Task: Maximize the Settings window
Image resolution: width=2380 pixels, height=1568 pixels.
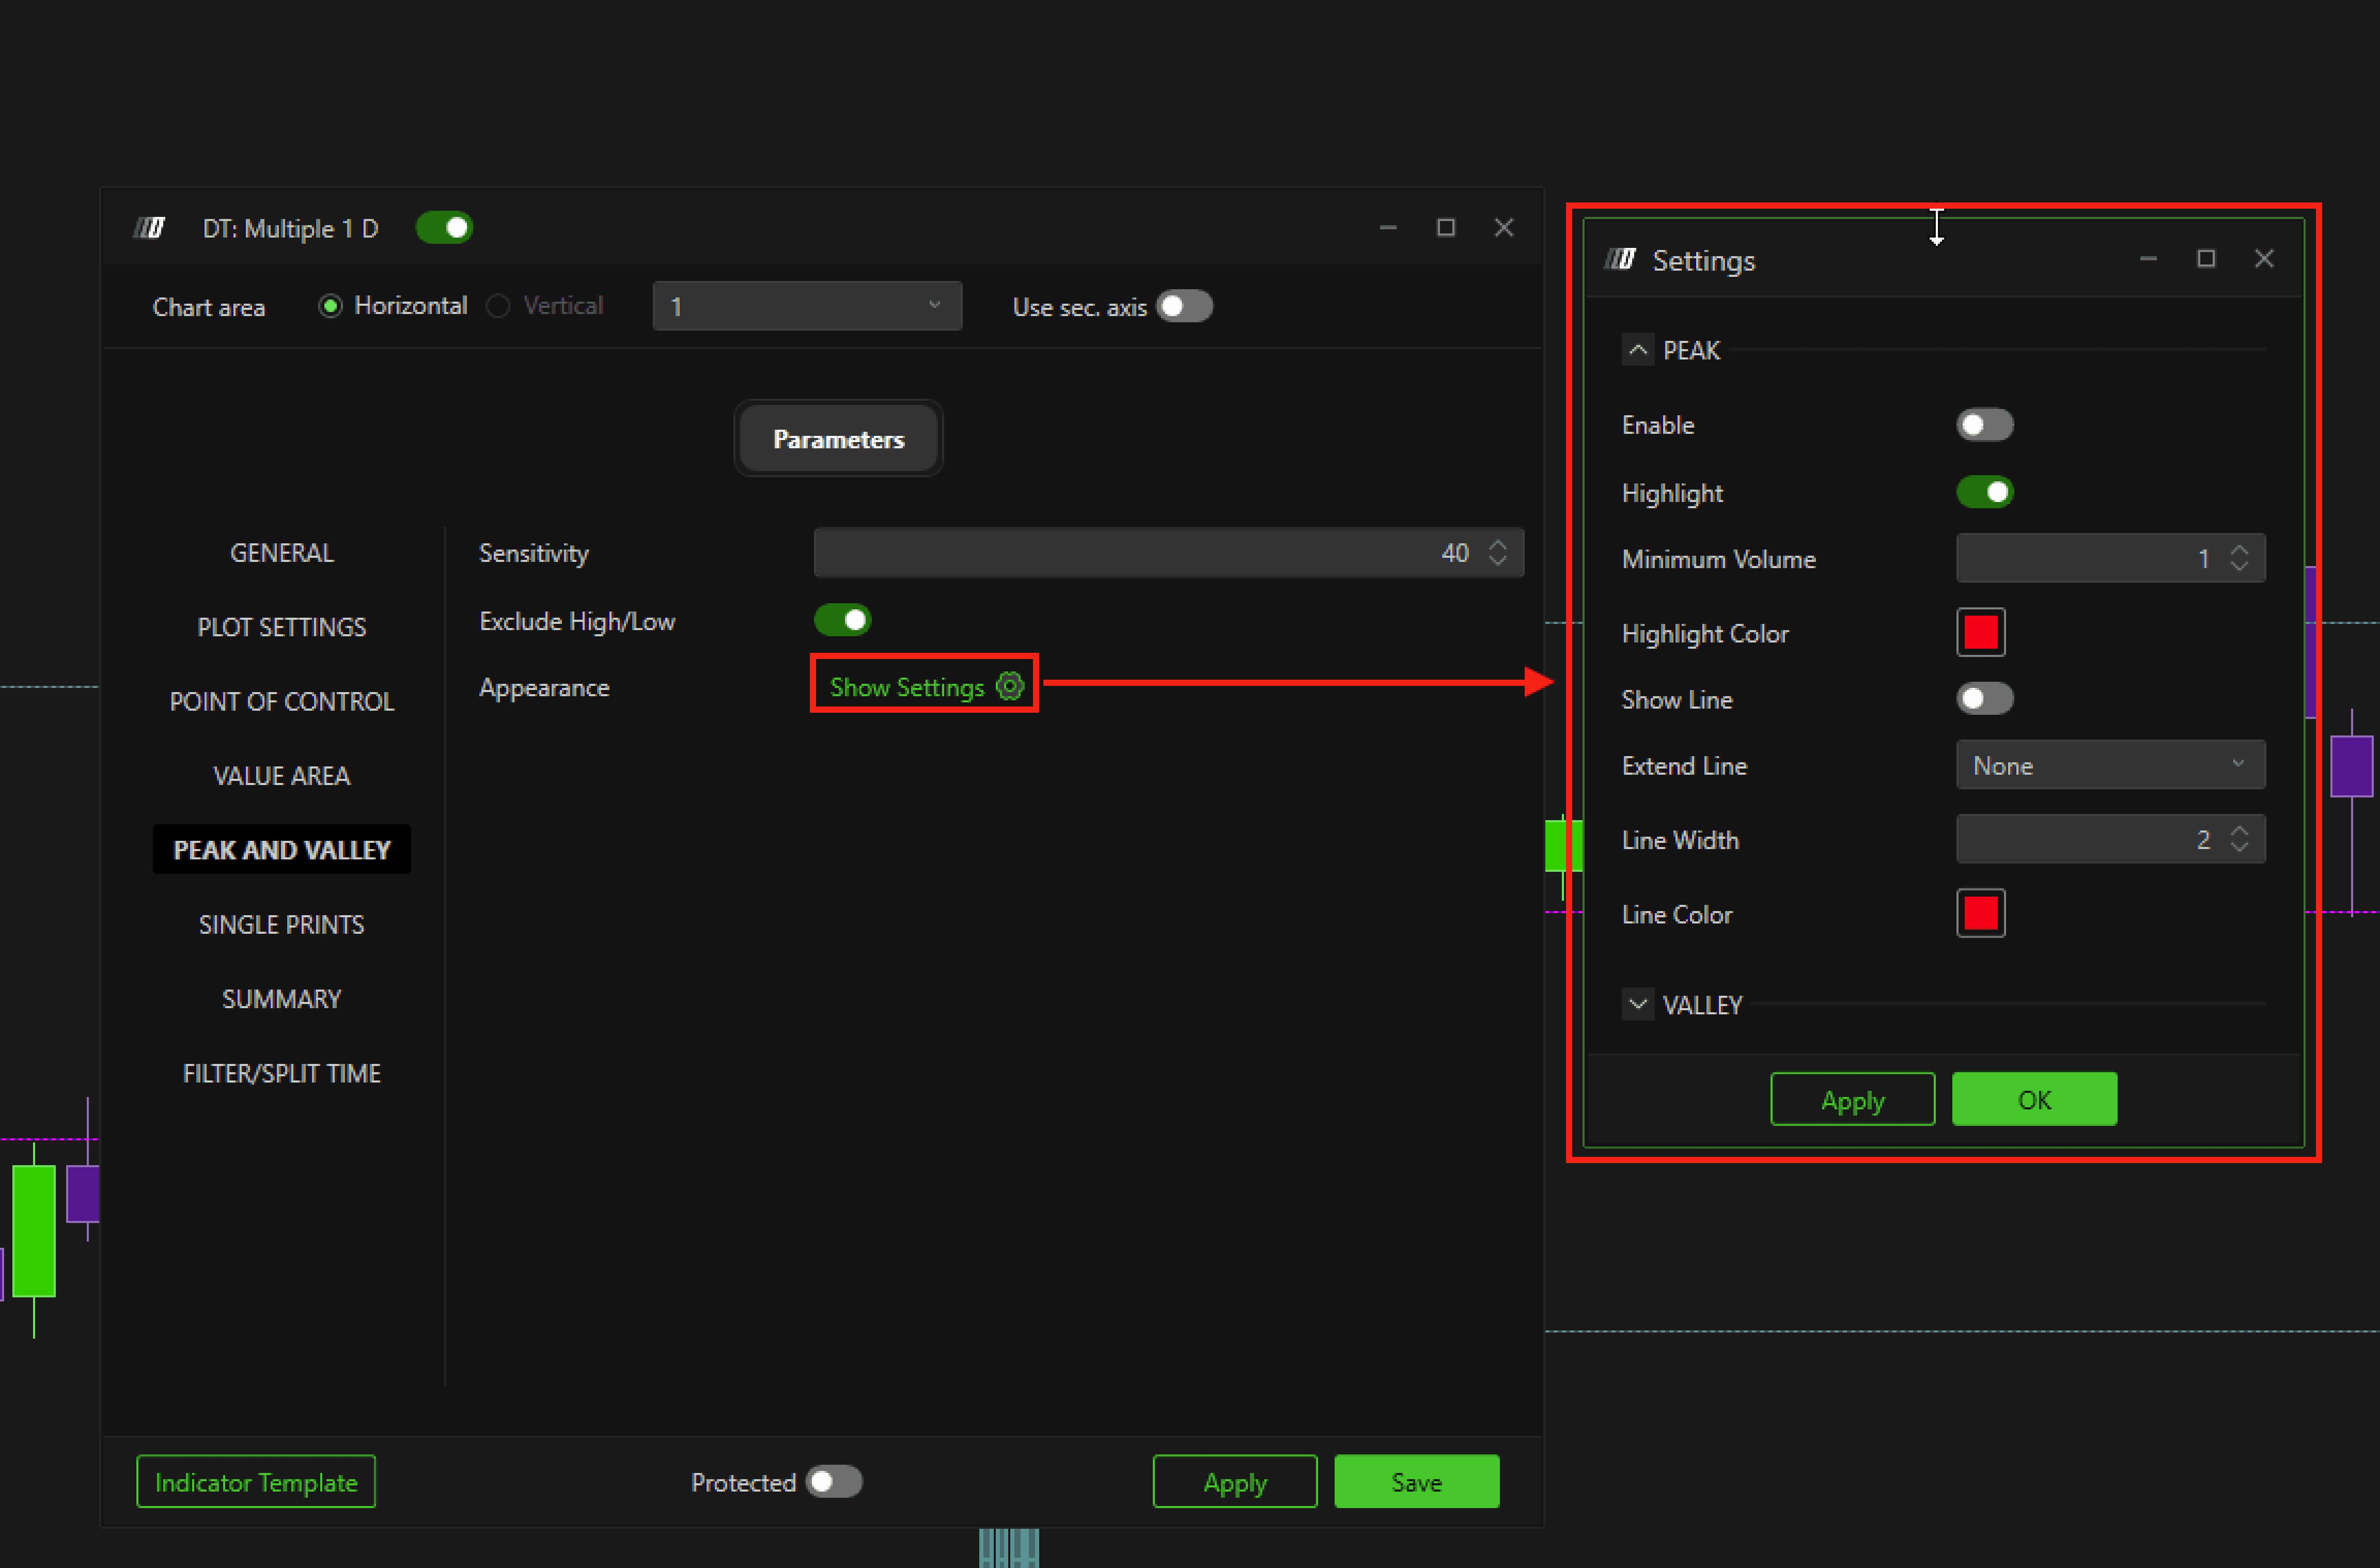Action: 2206,259
